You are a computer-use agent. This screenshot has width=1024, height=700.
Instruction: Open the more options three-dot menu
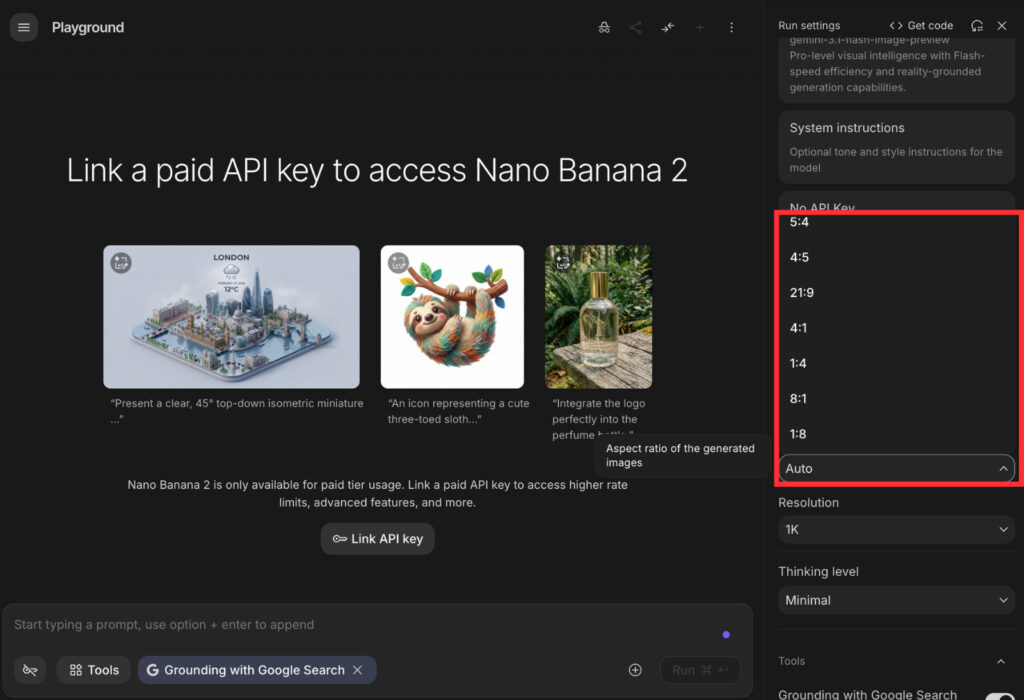[x=731, y=27]
